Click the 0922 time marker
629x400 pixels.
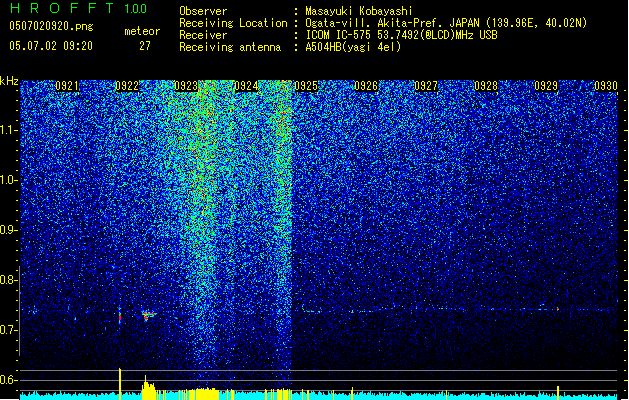click(127, 86)
